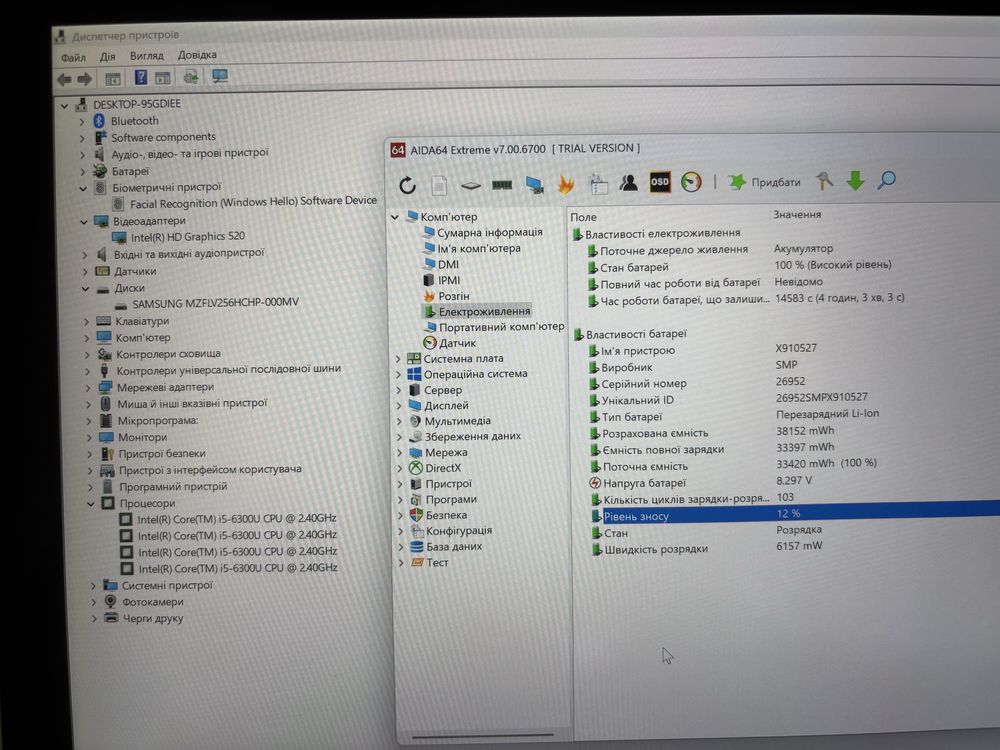This screenshot has height=750, width=1000.
Task: Click the Device Manager help question icon
Action: pos(141,78)
